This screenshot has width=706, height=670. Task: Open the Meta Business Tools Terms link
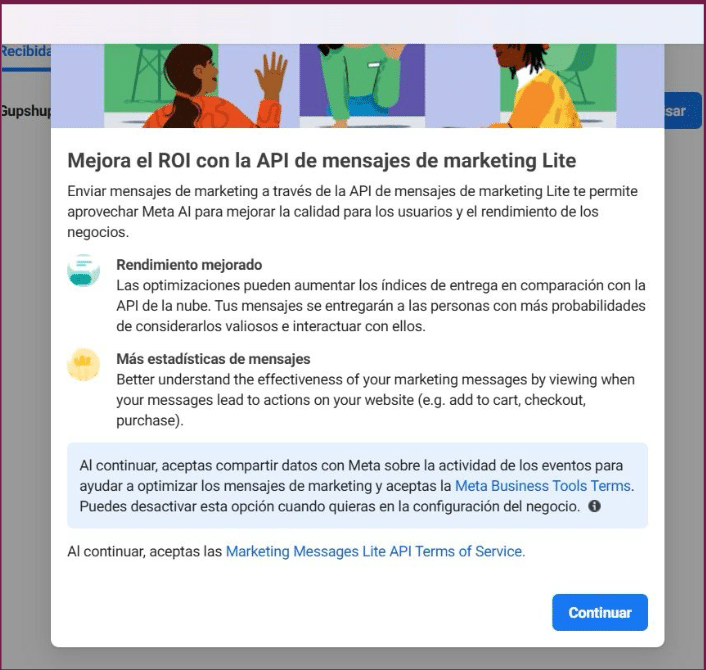pyautogui.click(x=543, y=486)
